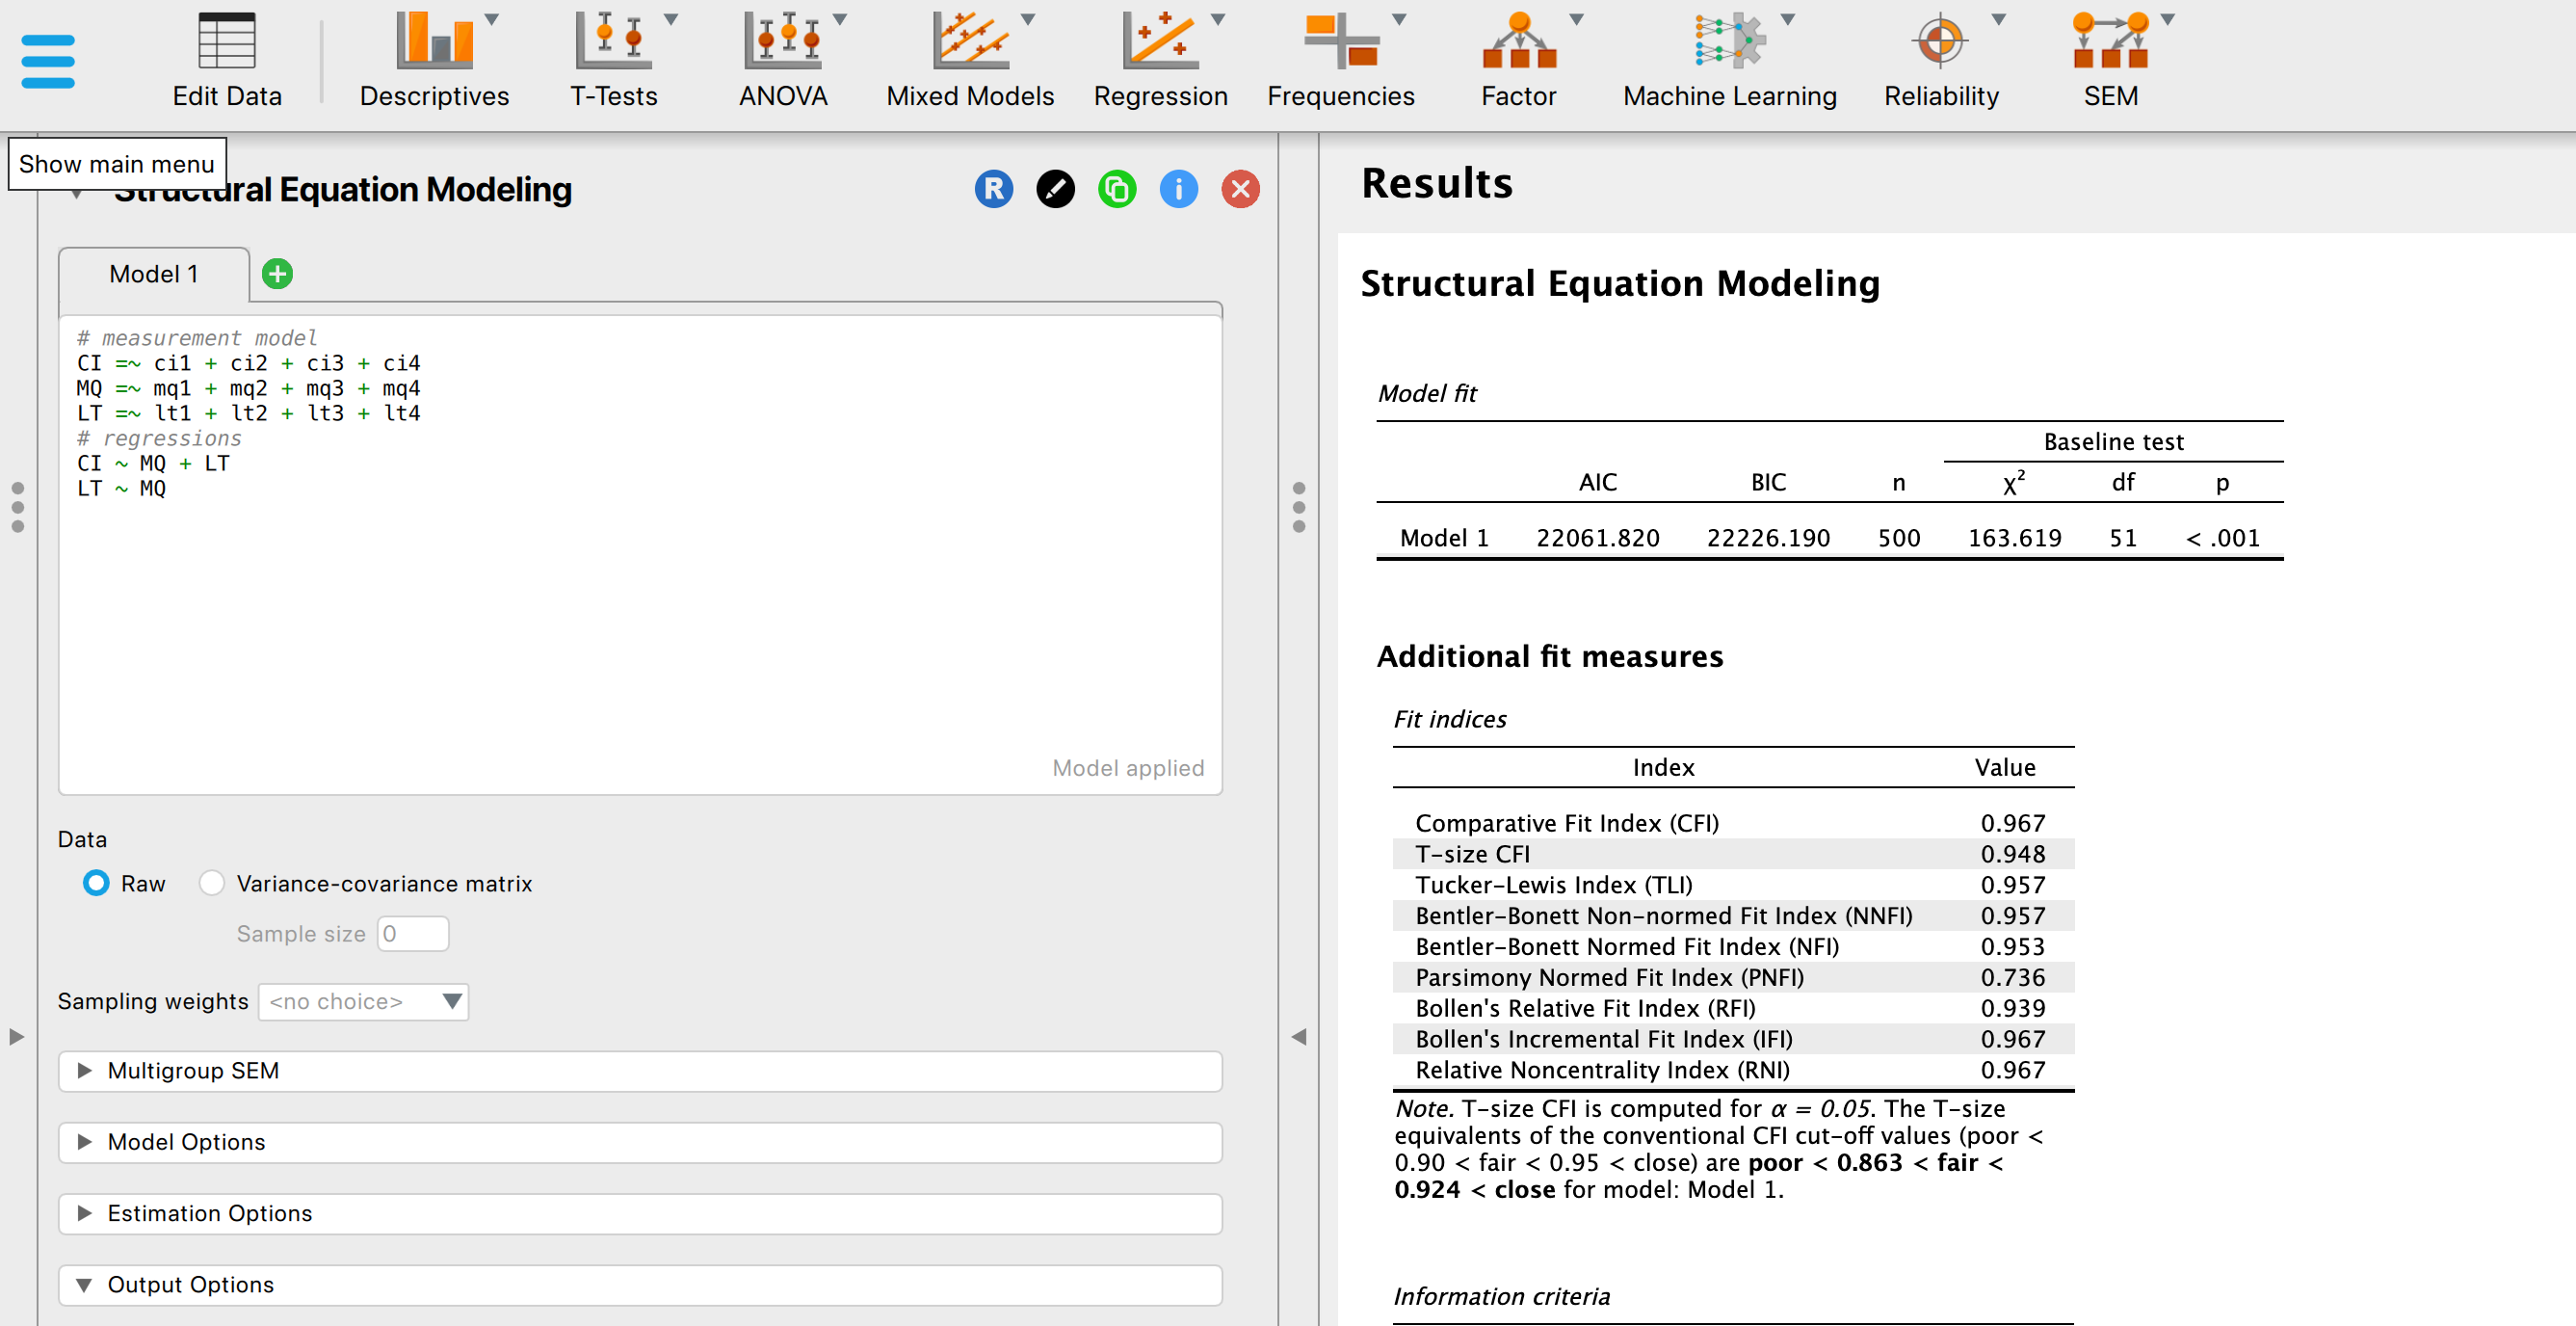Choose the Variance-covariance matrix option

[211, 883]
